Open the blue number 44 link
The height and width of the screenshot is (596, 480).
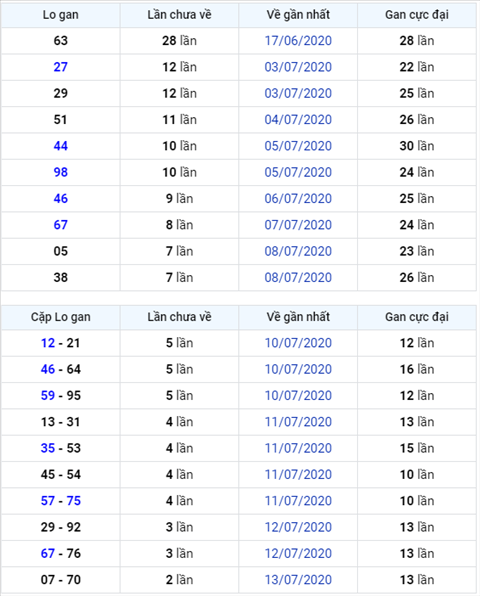(60, 146)
